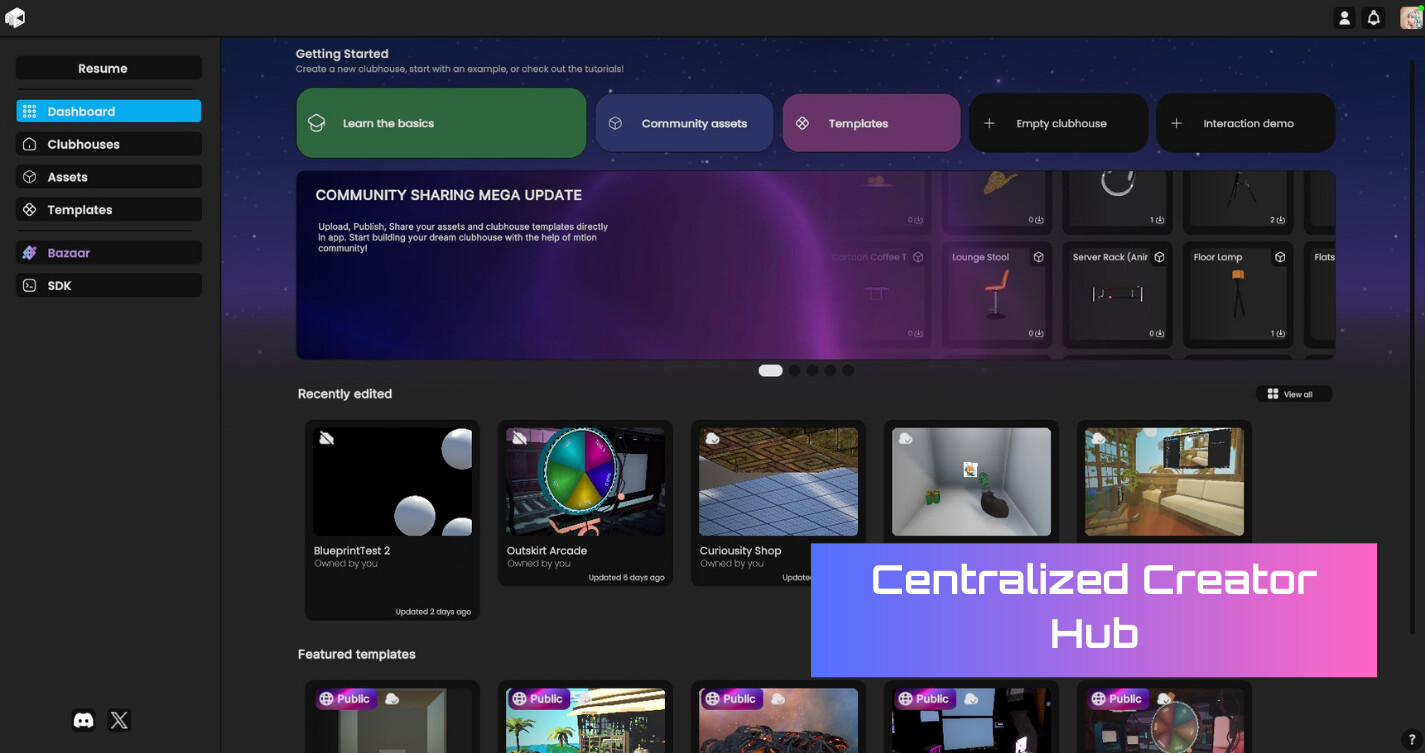Open the SDK section icon
Viewport: 1425px width, 753px height.
pos(29,285)
